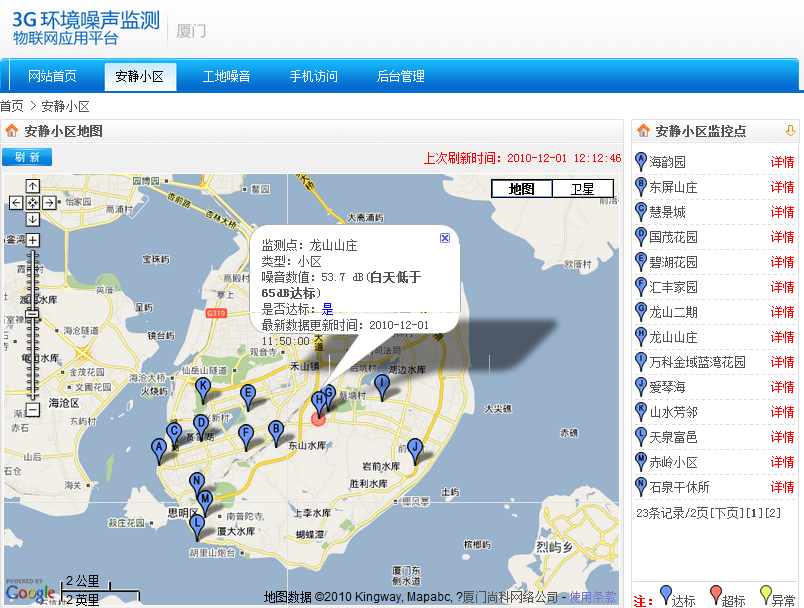Switch map to 地图 view
Screen dimensions: 804x608
522,189
